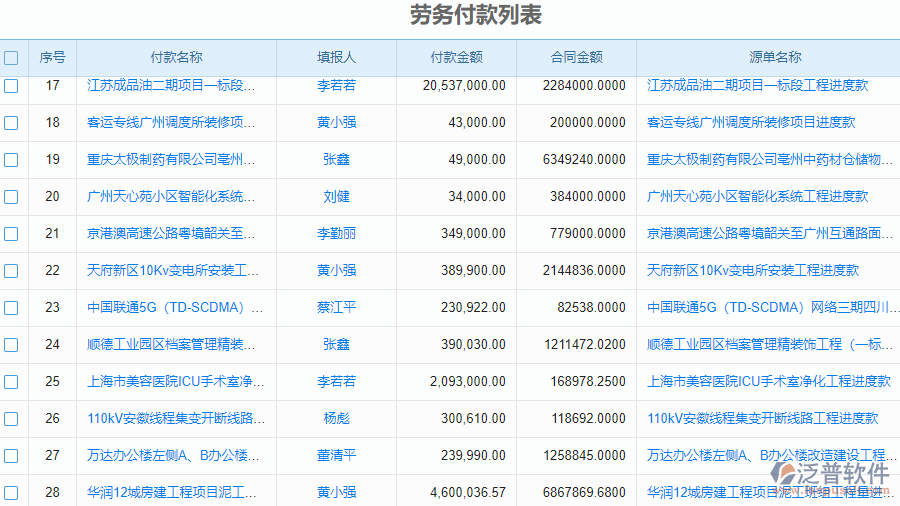
Task: Sort by 付款名称 column header
Action: [x=176, y=58]
